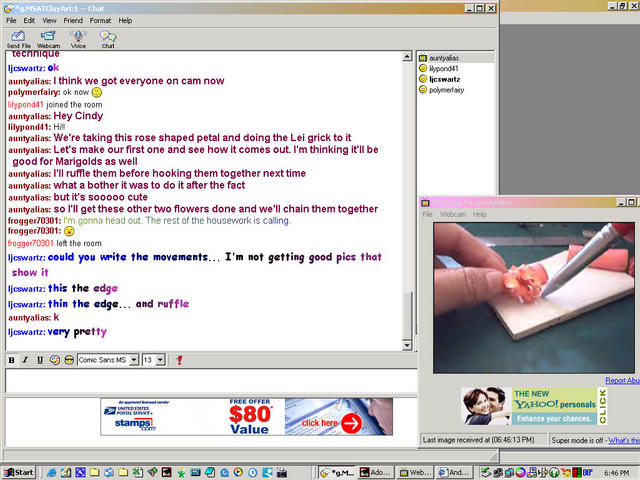Switch to the Web... taskbar button

415,473
